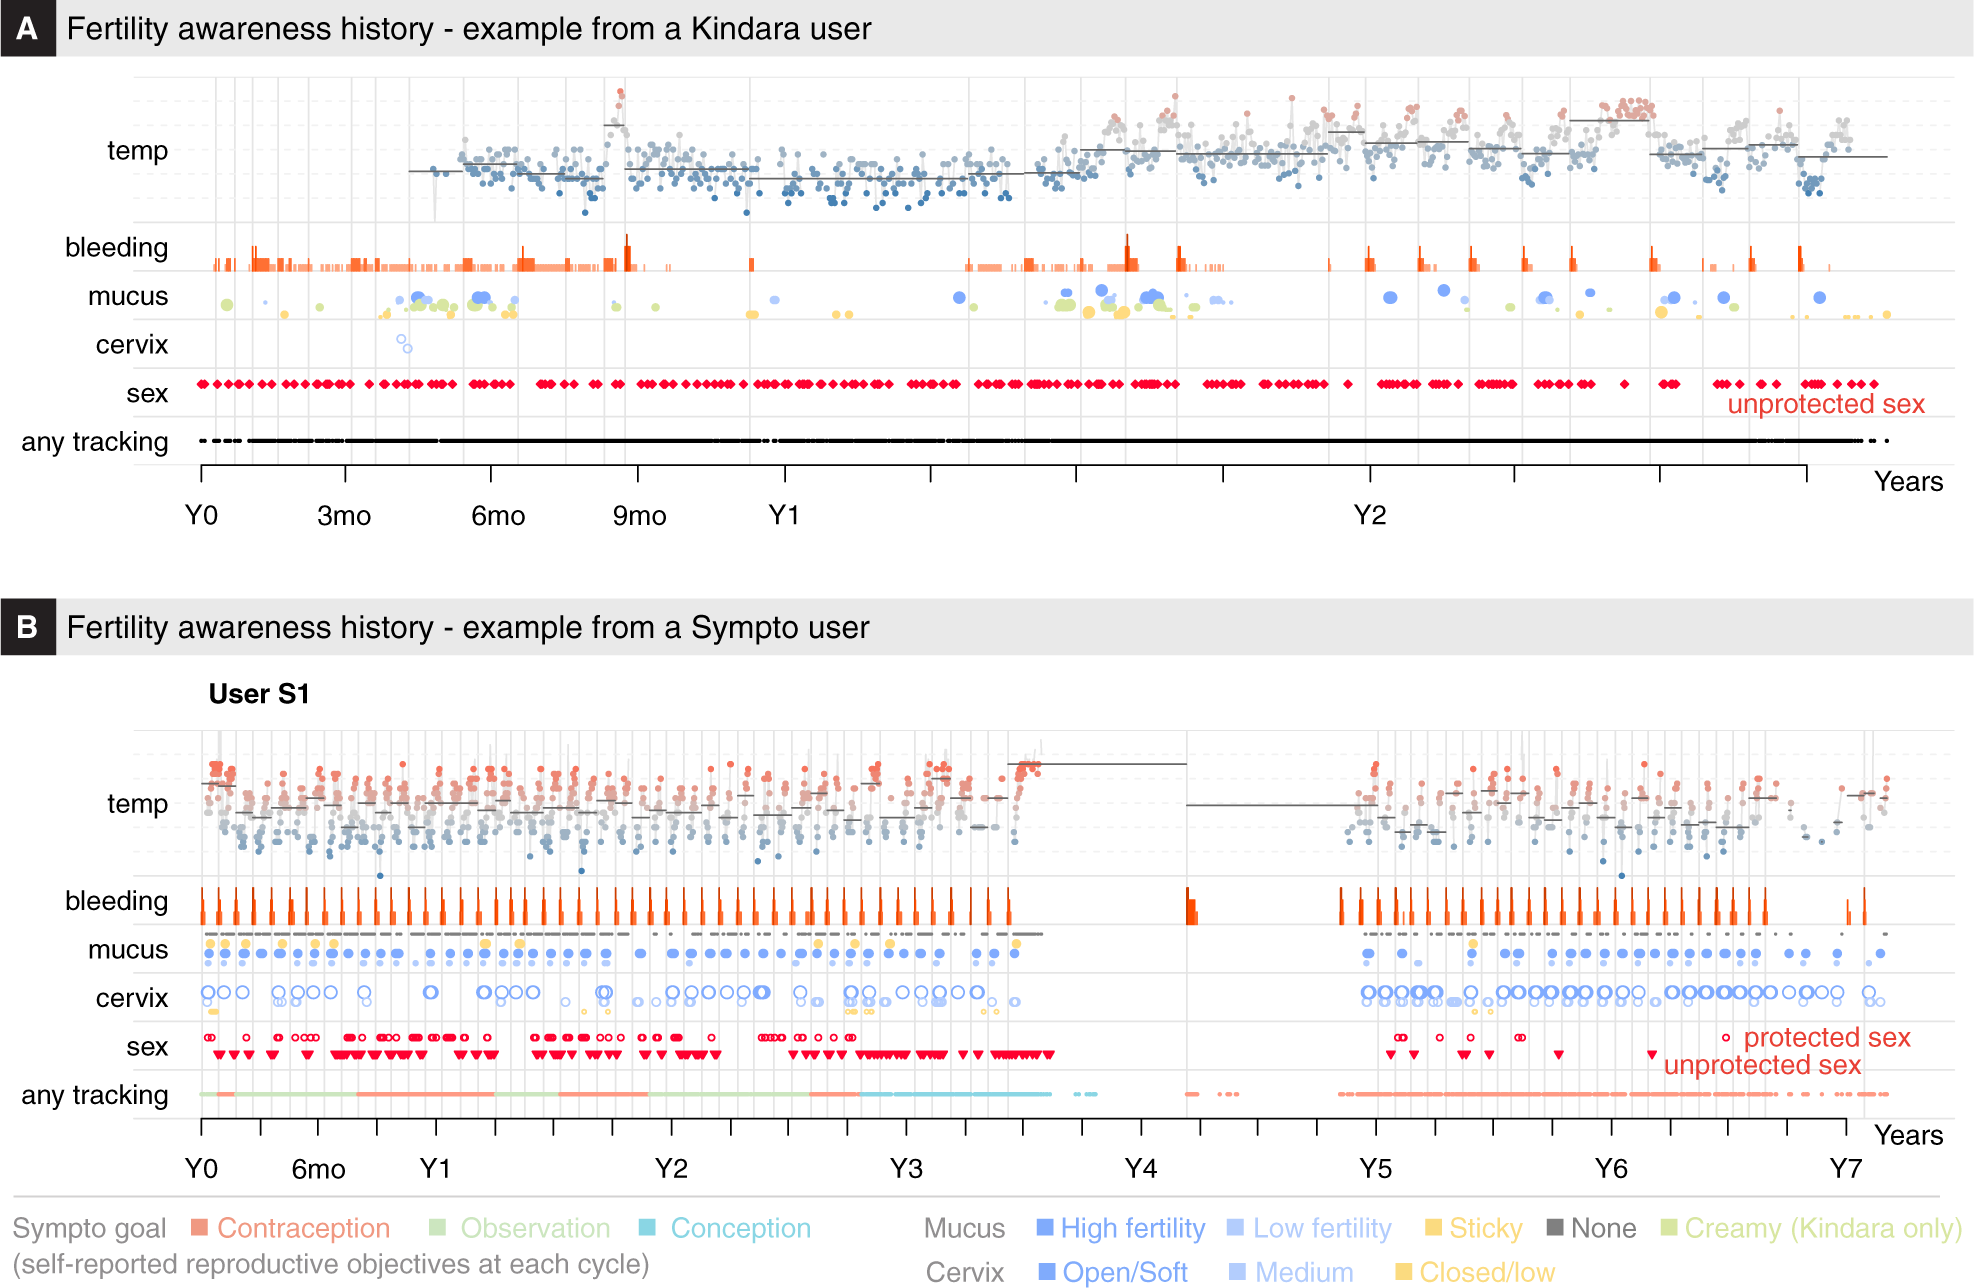Click the 'Creamy (Kindara only)' legend text
The width and height of the screenshot is (1974, 1288).
[1822, 1228]
